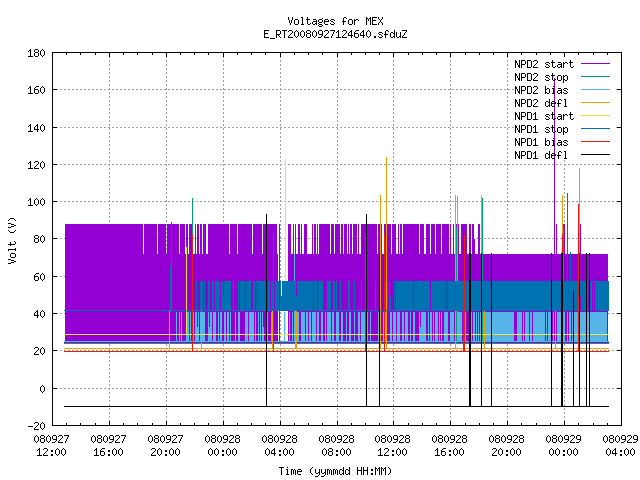This screenshot has width=640, height=480.
Task: Click the 40 tick on the voltage axis
Action: click(39, 314)
